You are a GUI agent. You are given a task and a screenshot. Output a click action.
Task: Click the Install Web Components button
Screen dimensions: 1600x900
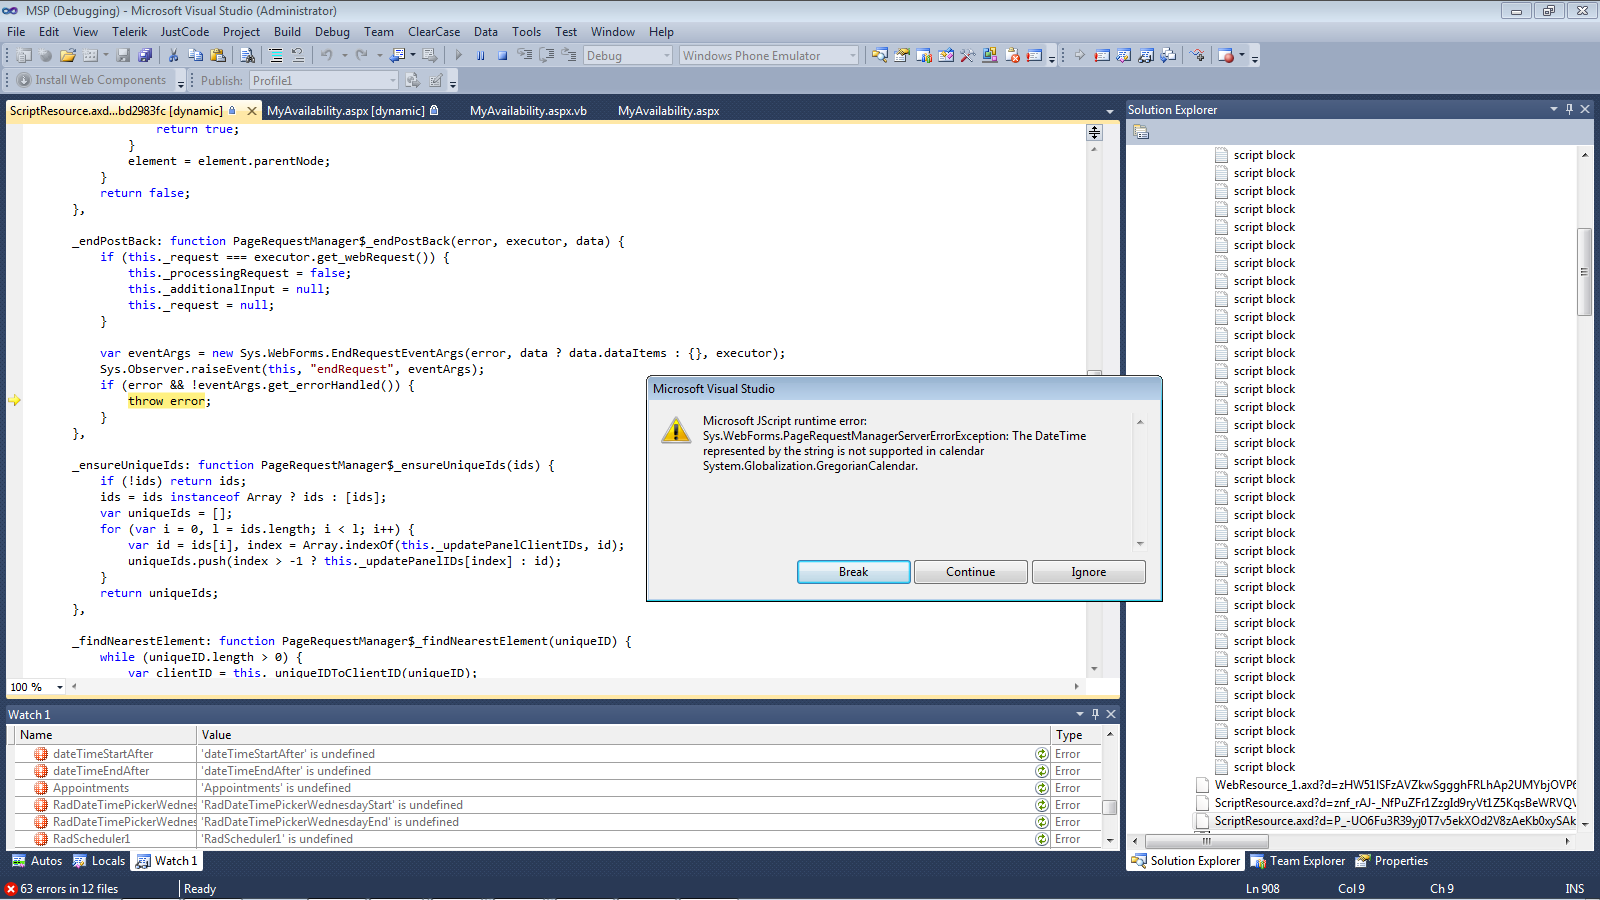click(x=91, y=80)
